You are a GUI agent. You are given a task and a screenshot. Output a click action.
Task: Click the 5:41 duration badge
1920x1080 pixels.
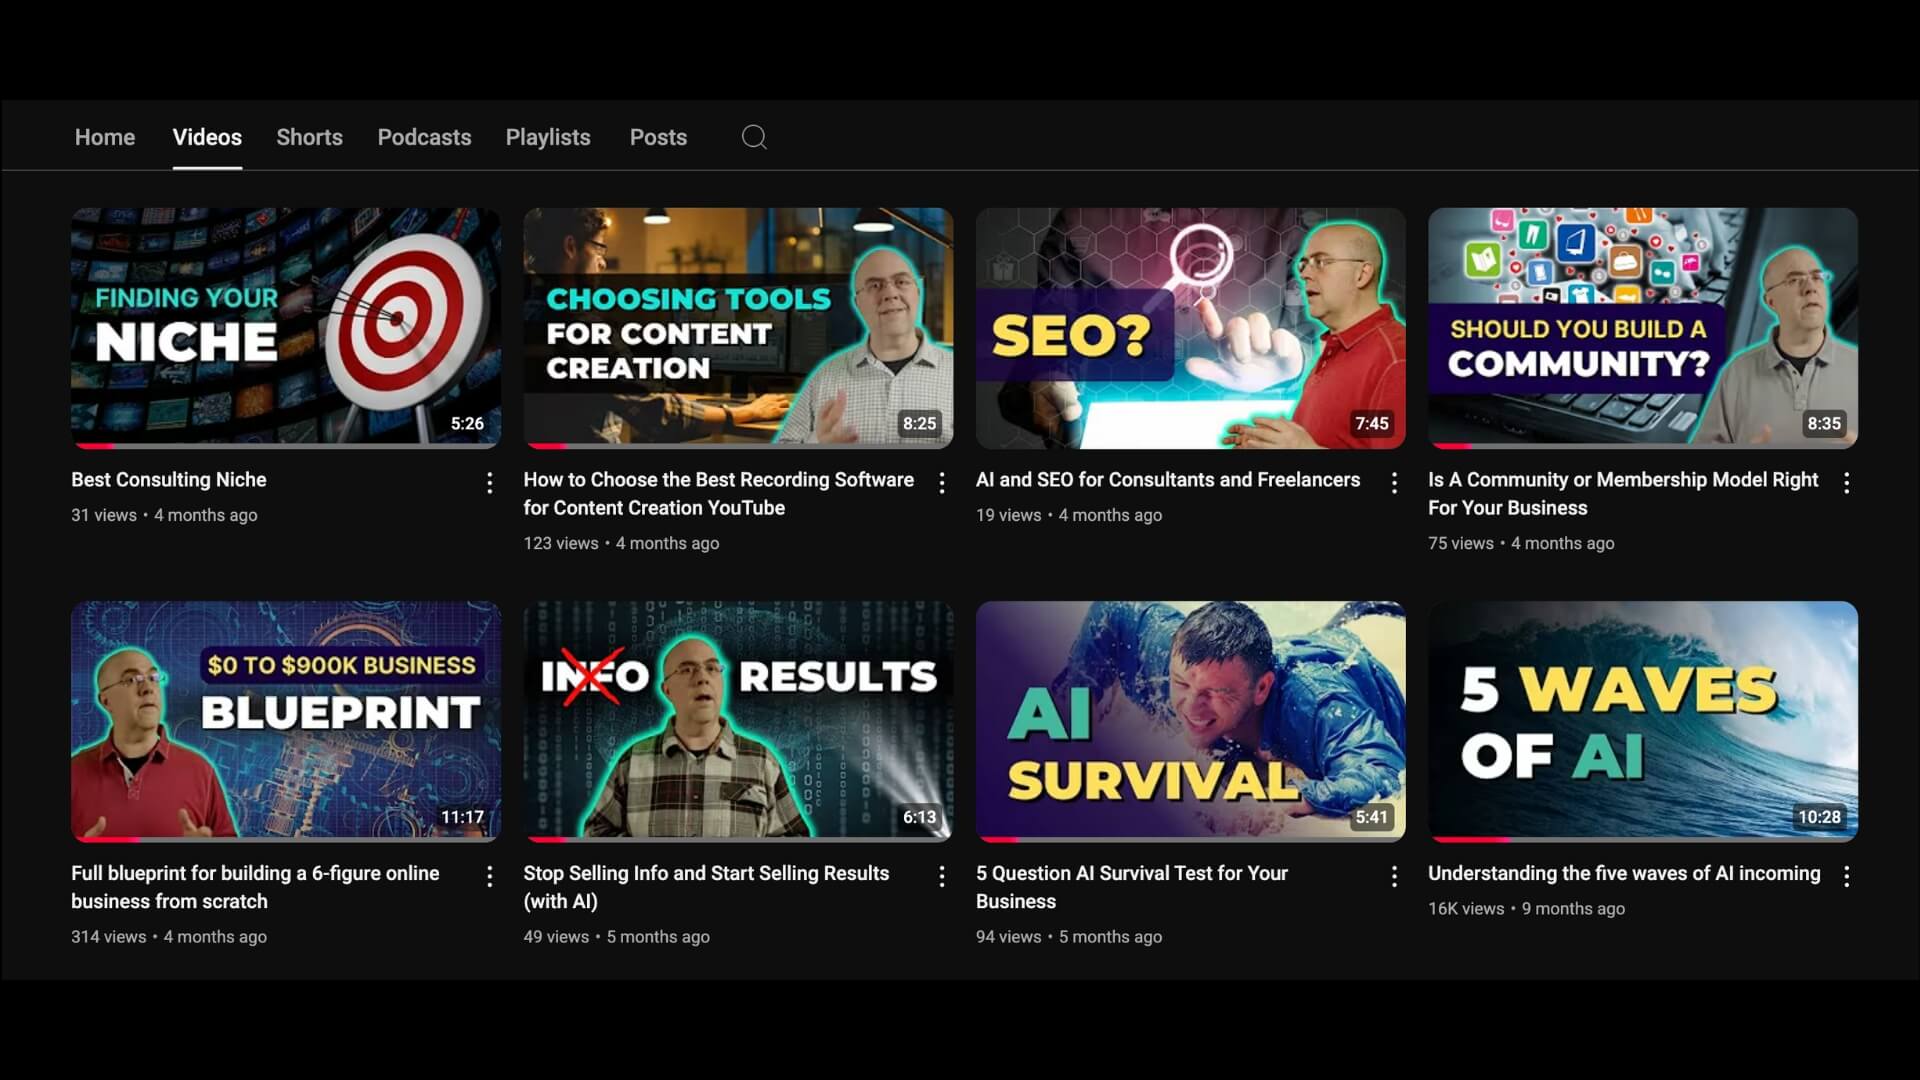coord(1372,817)
